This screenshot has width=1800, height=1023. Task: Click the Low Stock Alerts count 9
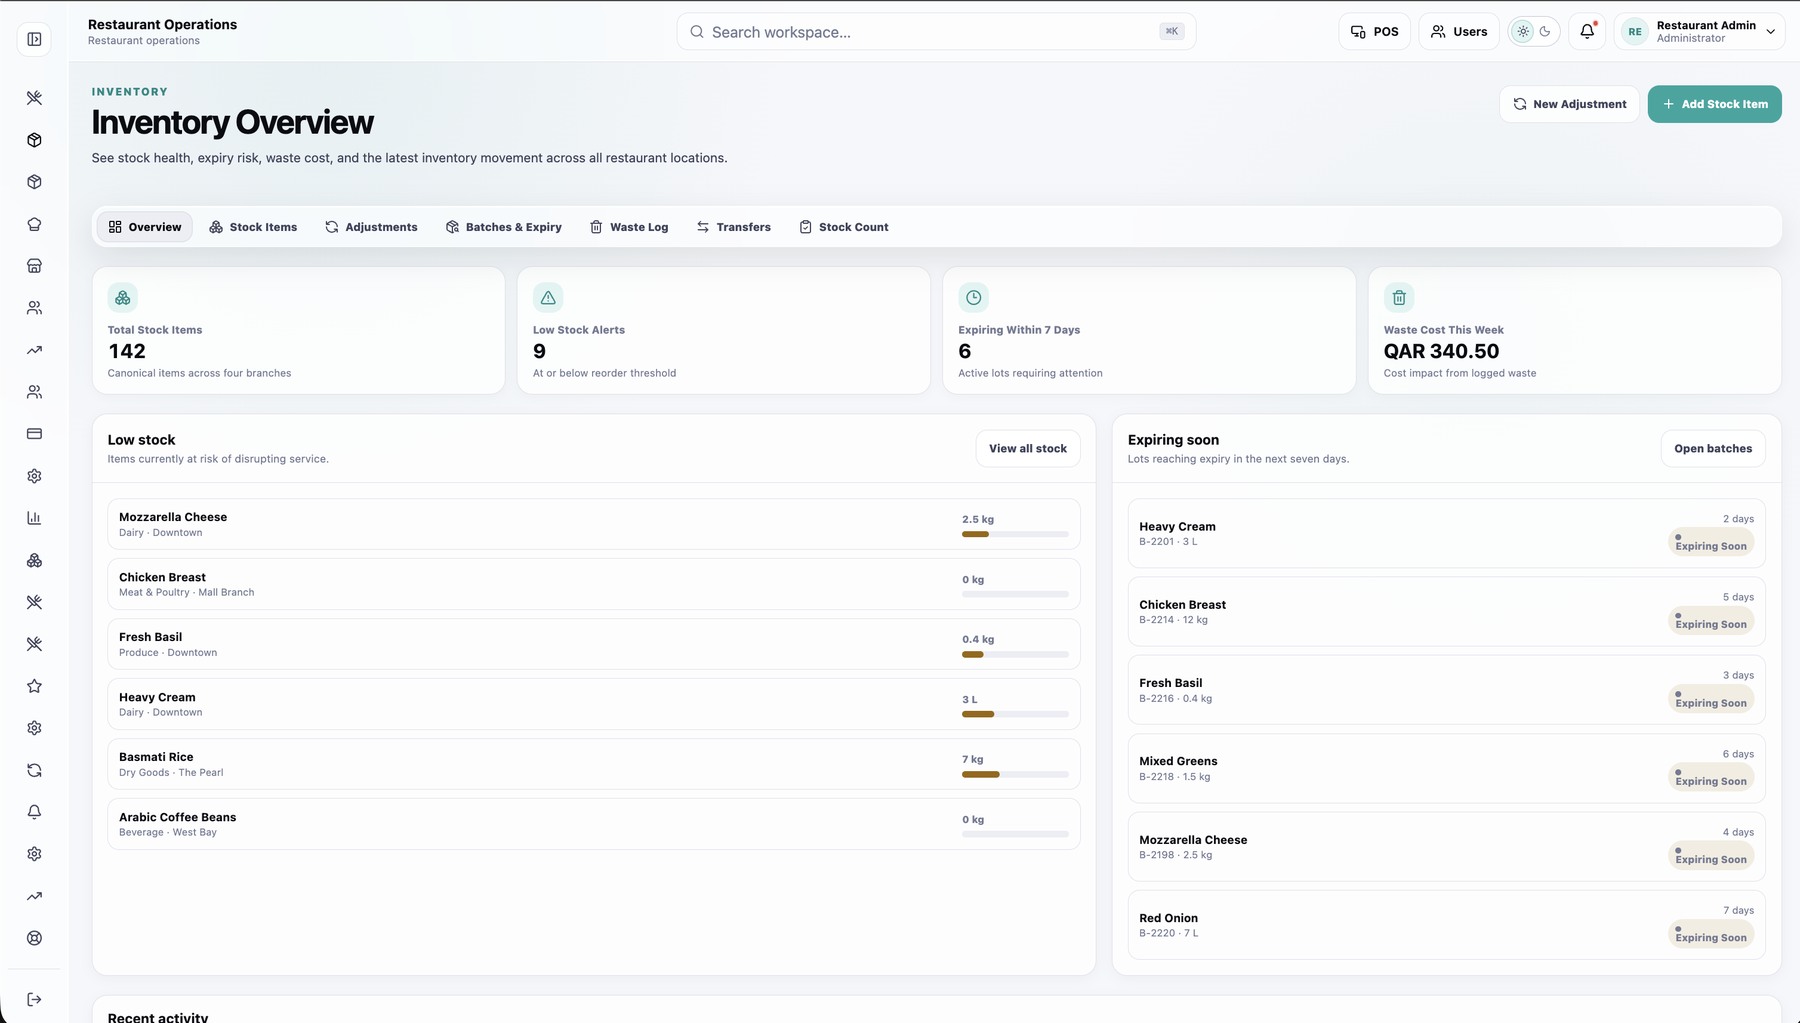coord(539,351)
